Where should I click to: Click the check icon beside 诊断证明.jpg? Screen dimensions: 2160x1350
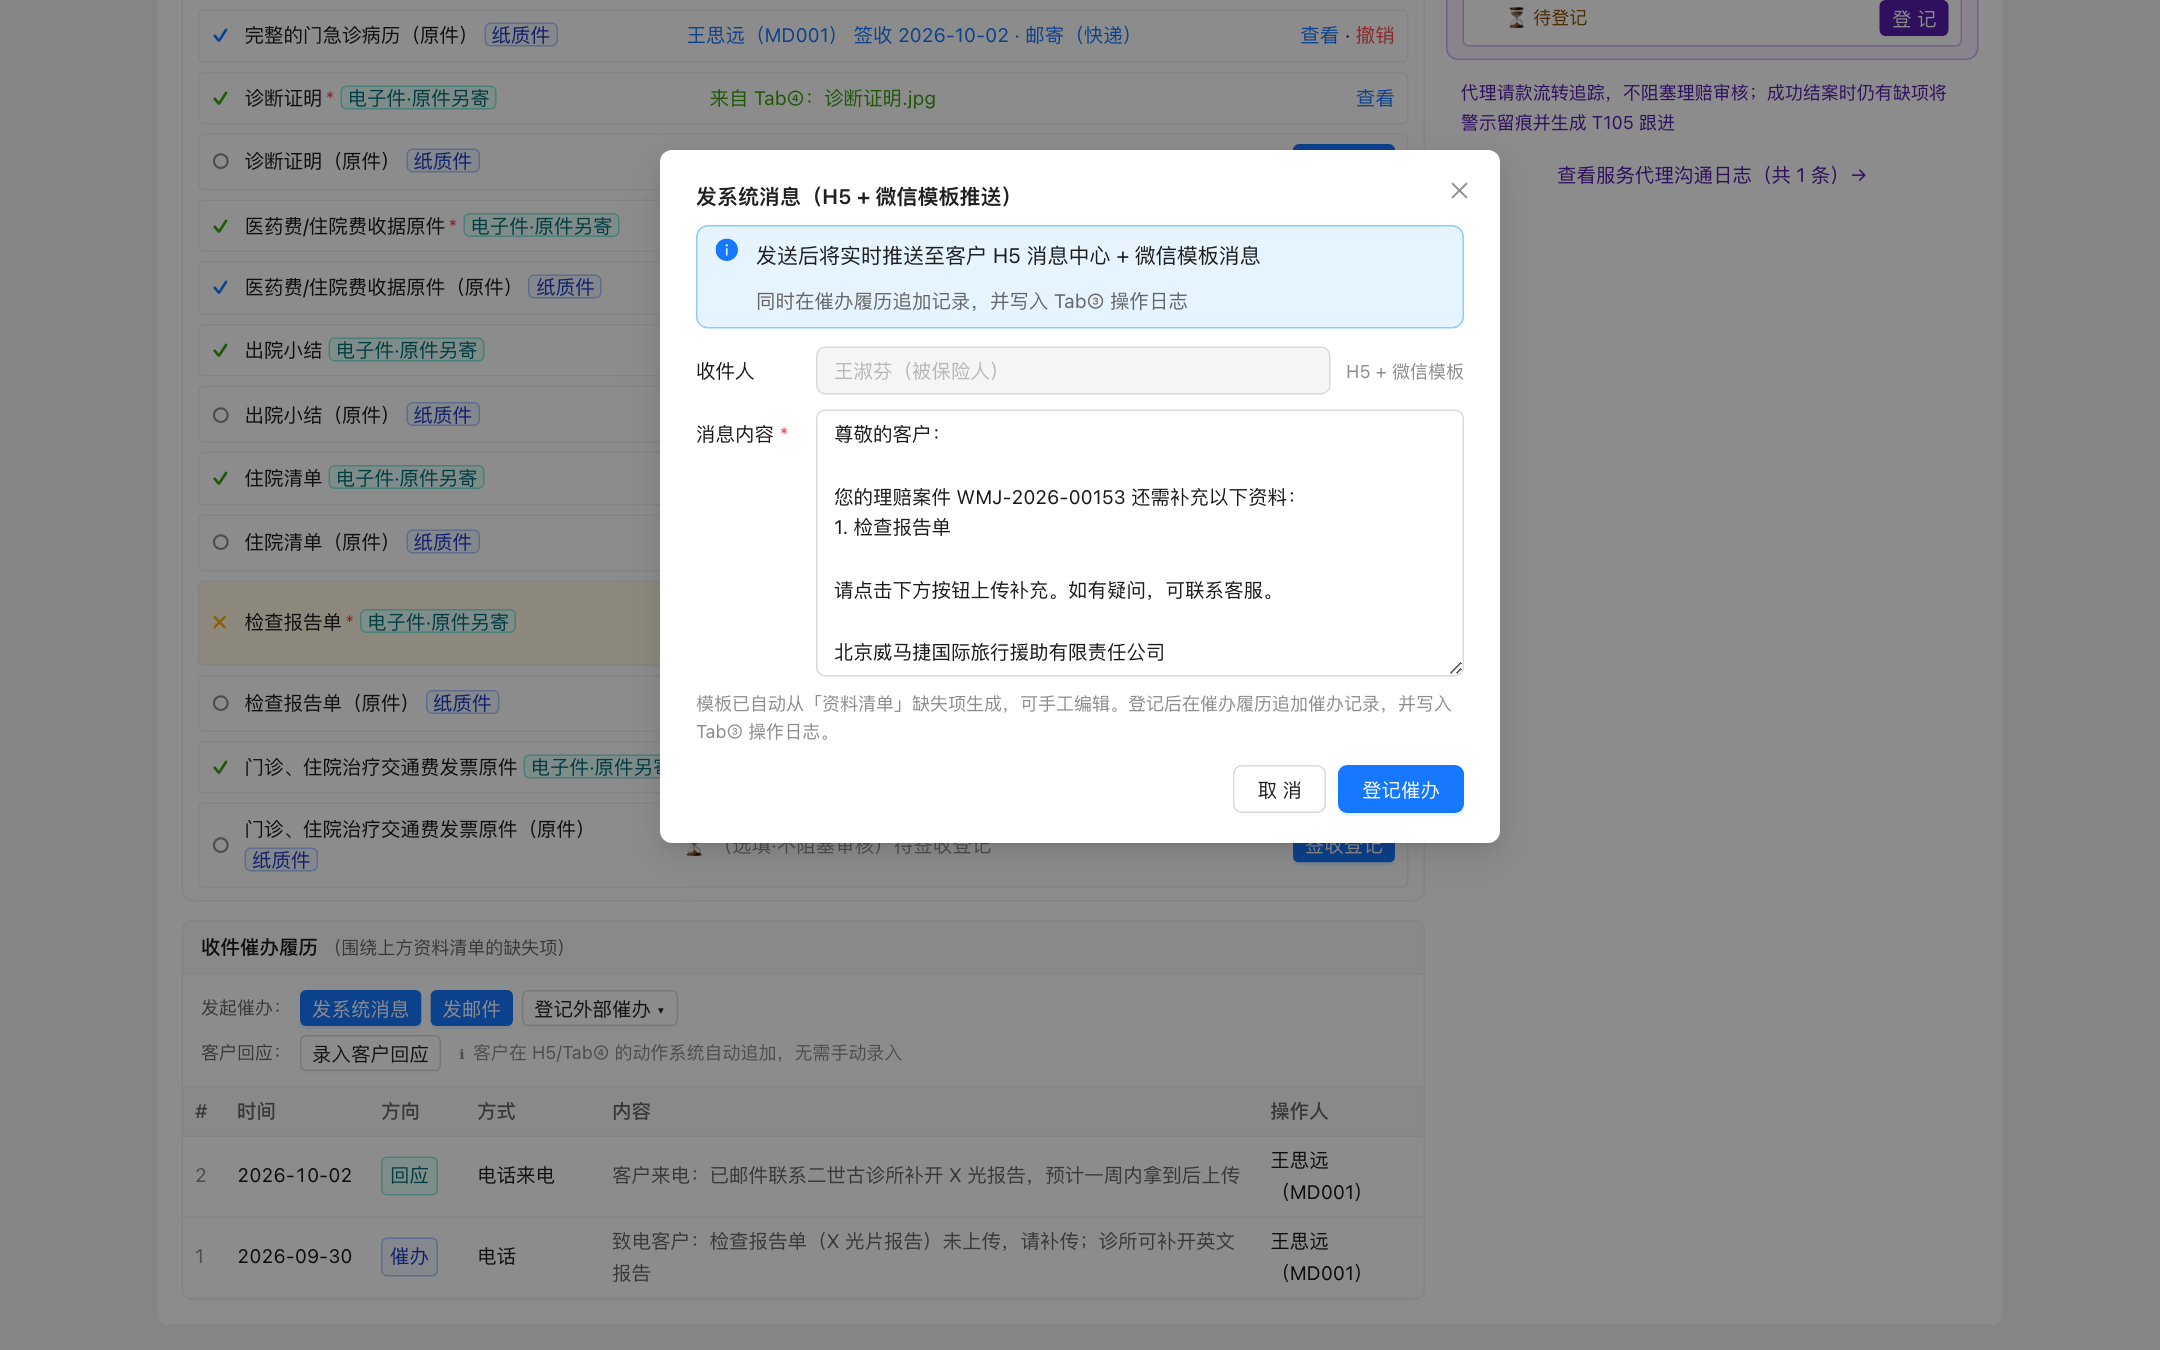pos(221,98)
